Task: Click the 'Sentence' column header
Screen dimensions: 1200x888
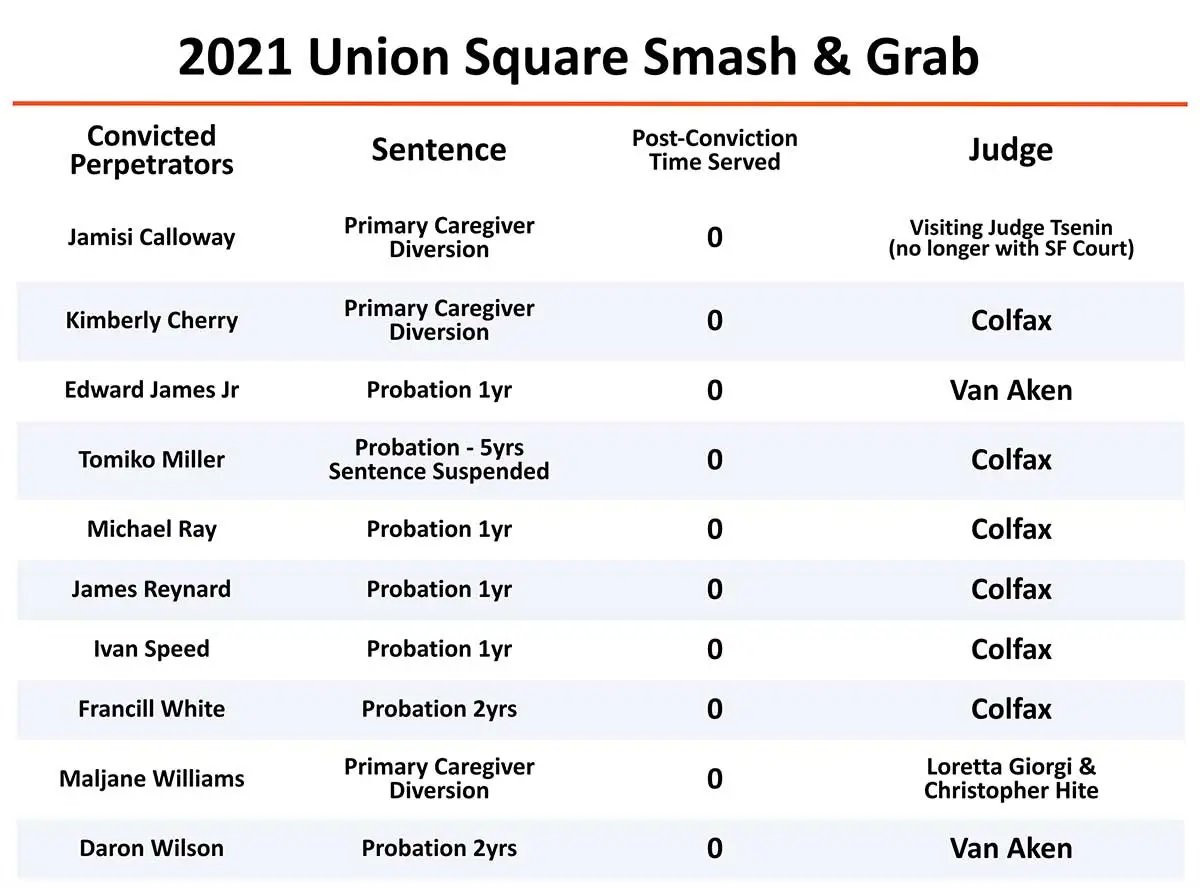Action: point(438,150)
